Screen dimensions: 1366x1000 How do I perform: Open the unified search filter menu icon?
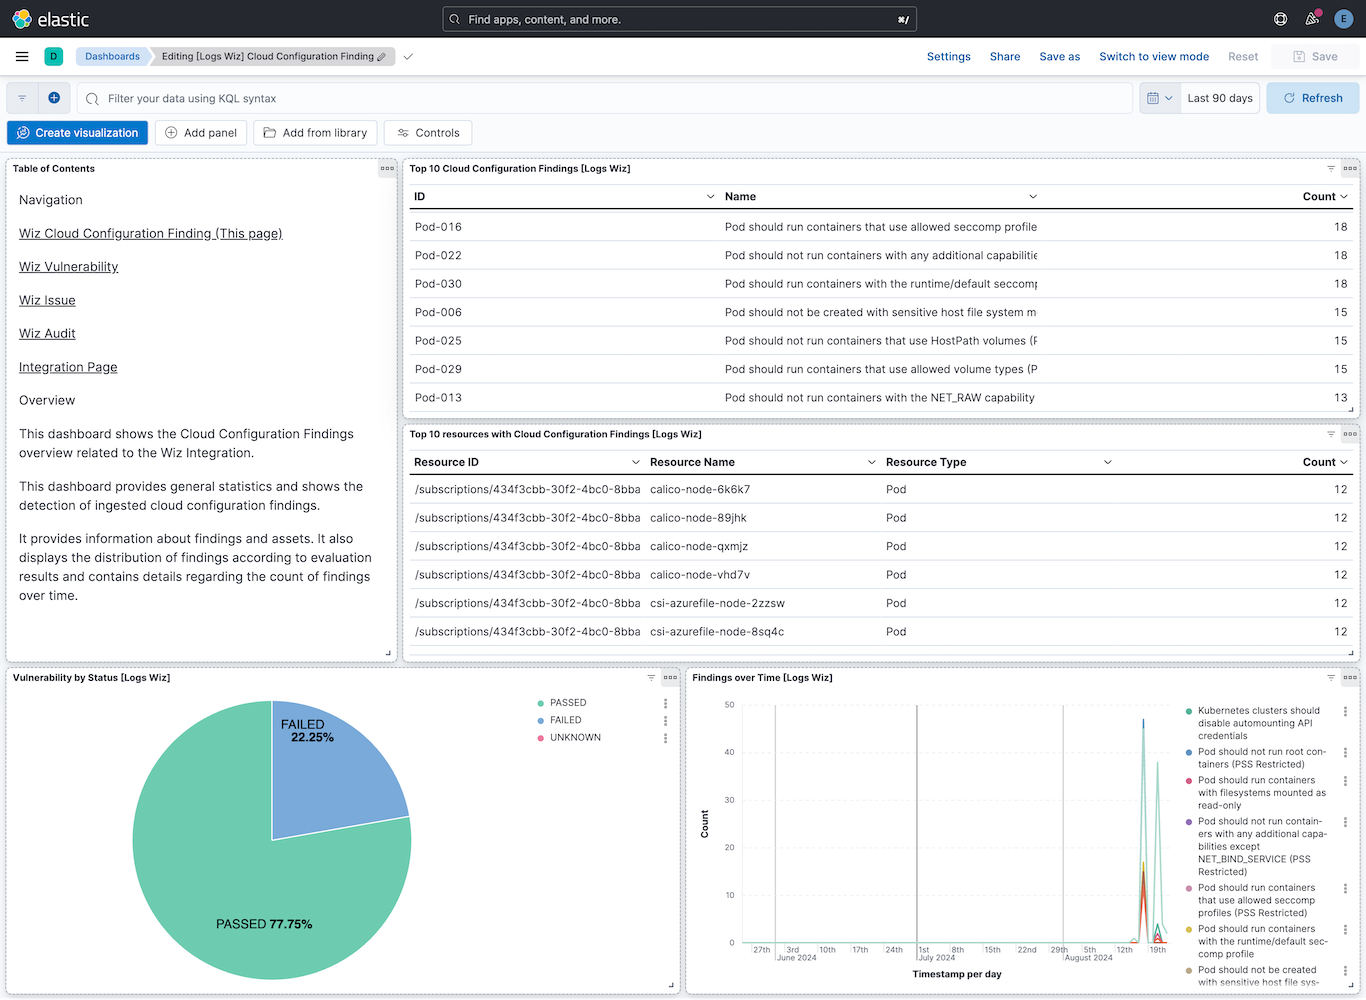[21, 97]
